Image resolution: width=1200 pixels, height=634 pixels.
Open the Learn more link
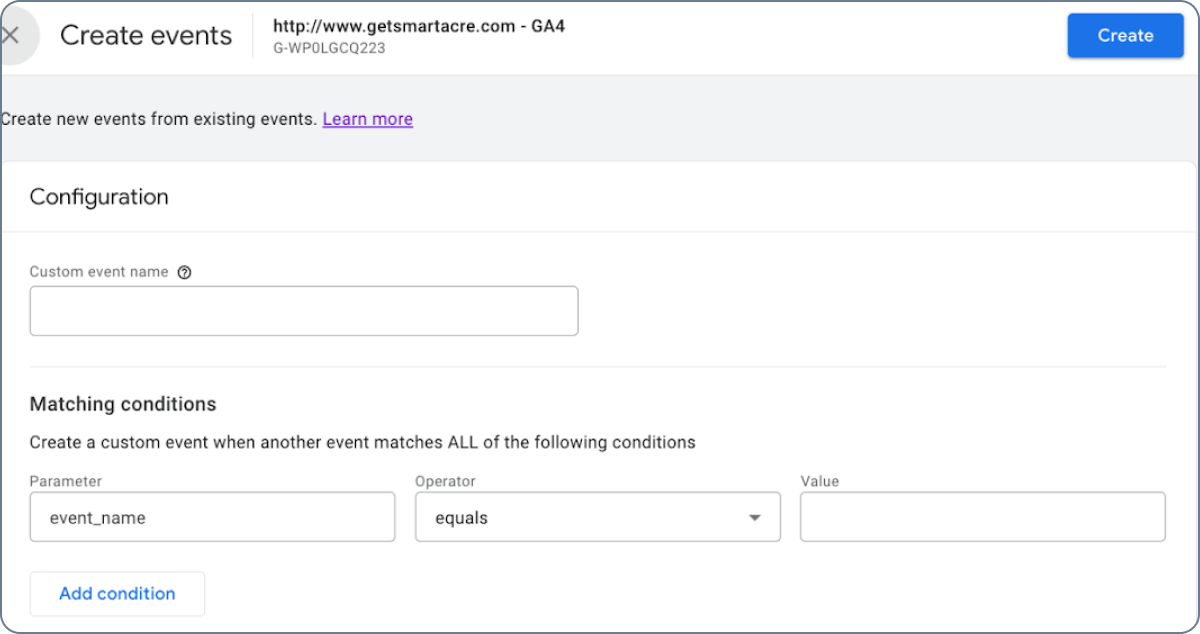[367, 119]
